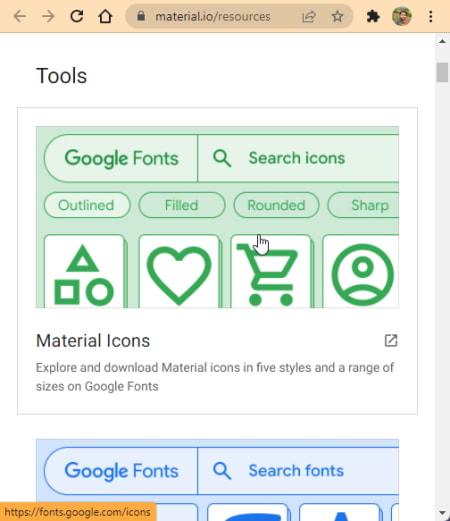Click the Google Fonts blue preview image
The height and width of the screenshot is (521, 450).
217,480
